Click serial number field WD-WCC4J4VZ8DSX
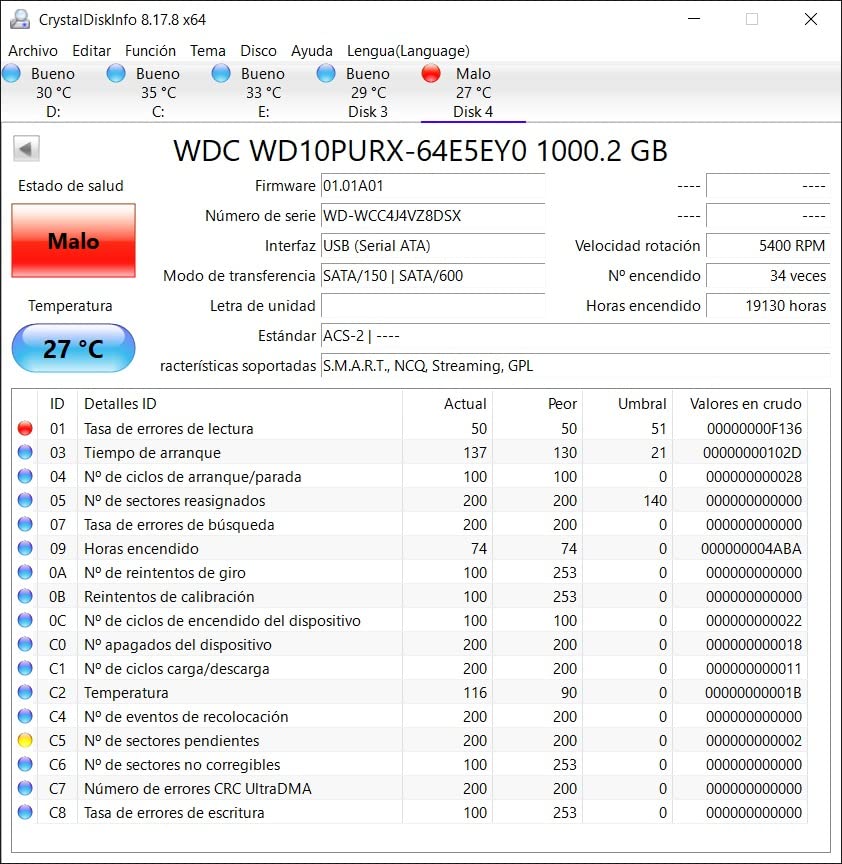 [433, 215]
